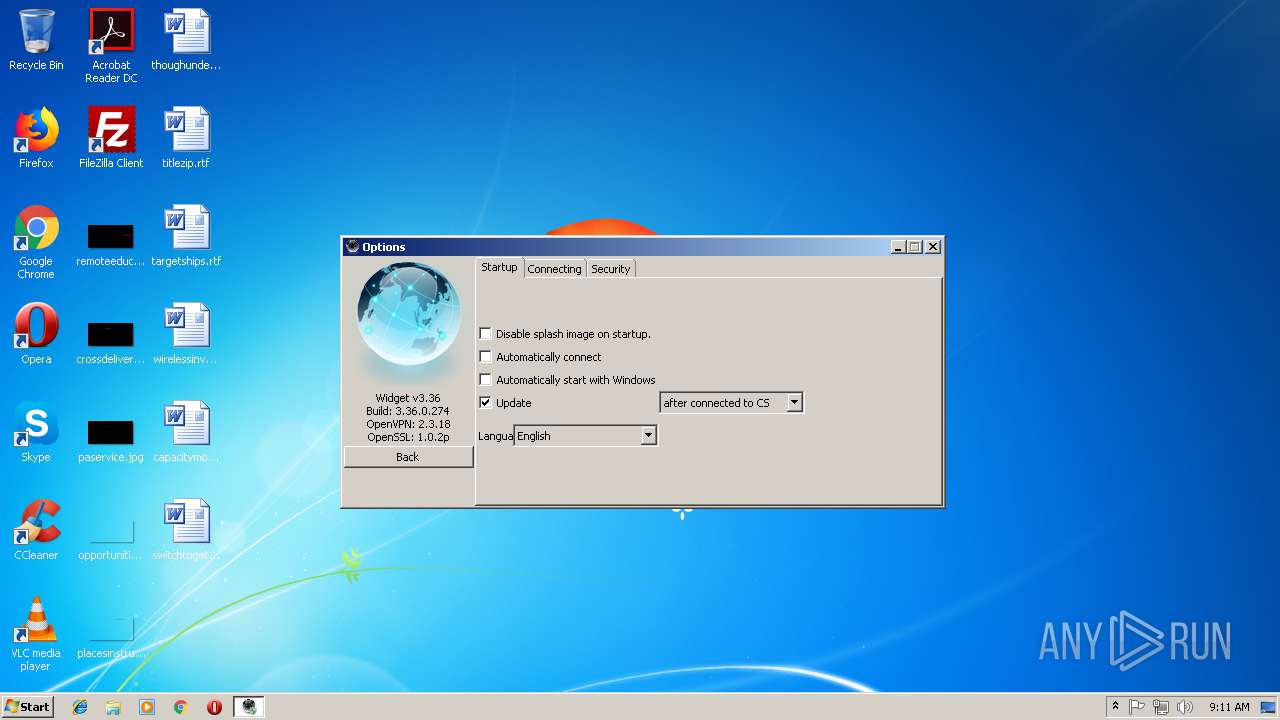Click the volume speaker tray icon

point(1185,707)
